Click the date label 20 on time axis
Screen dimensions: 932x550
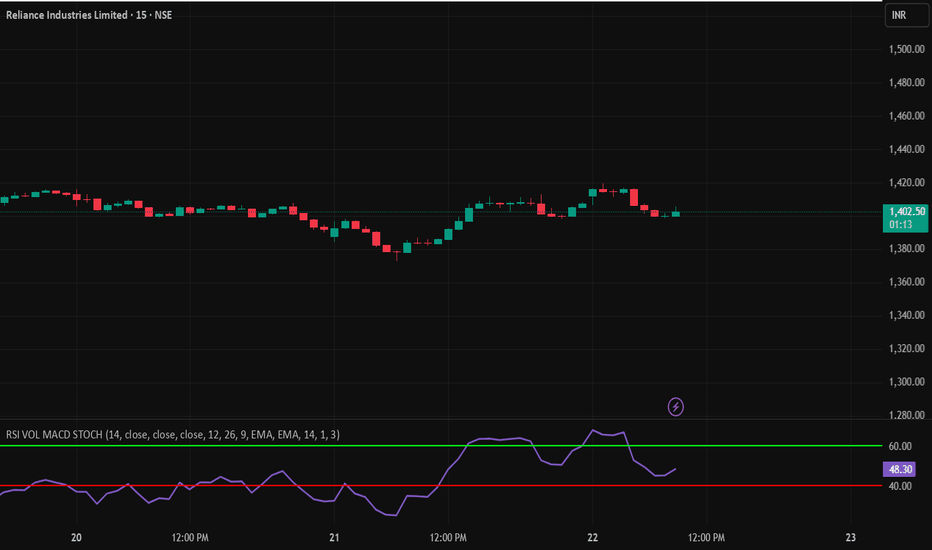pos(76,538)
